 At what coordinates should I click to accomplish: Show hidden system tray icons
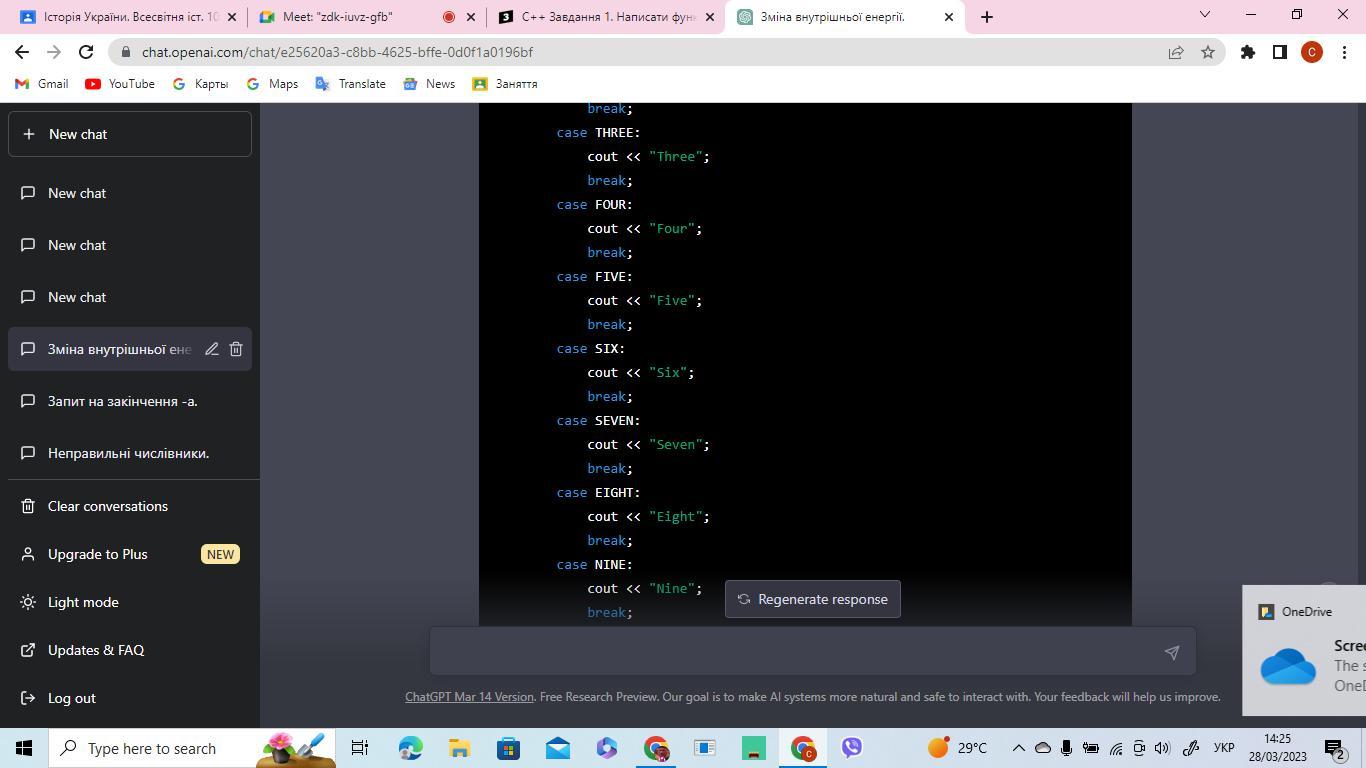[x=1018, y=748]
